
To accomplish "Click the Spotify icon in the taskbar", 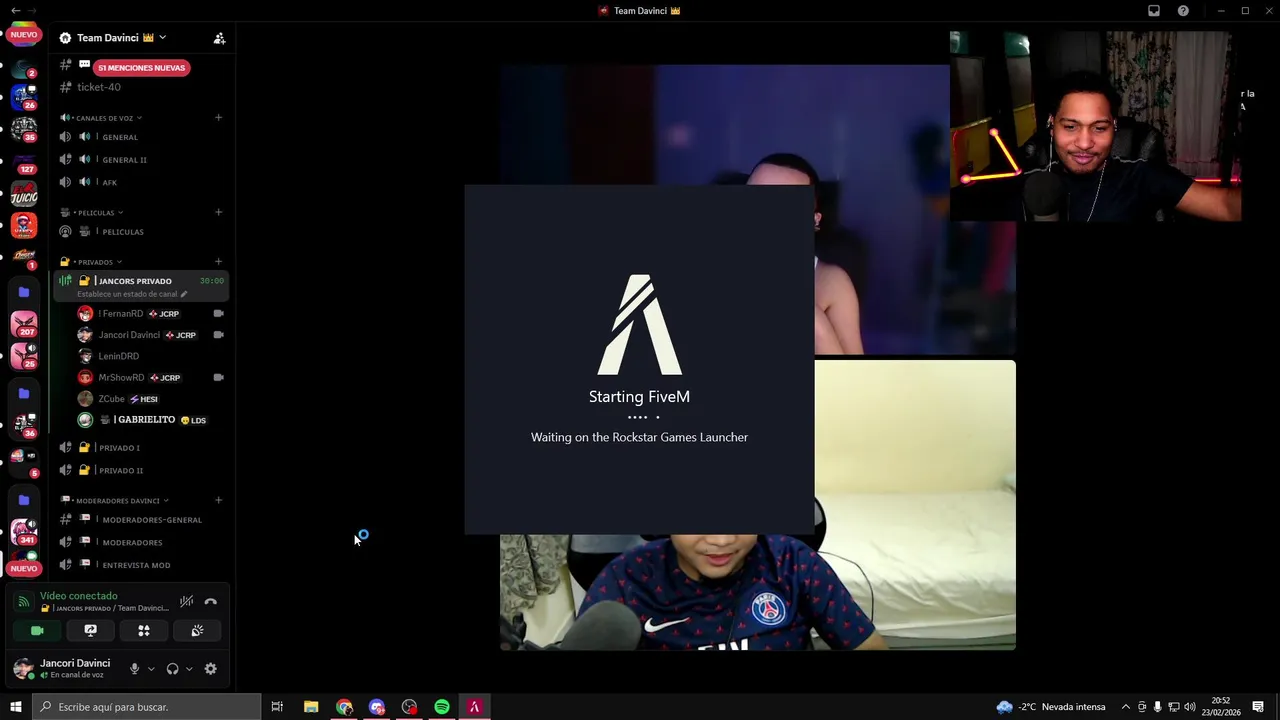I will (x=442, y=707).
